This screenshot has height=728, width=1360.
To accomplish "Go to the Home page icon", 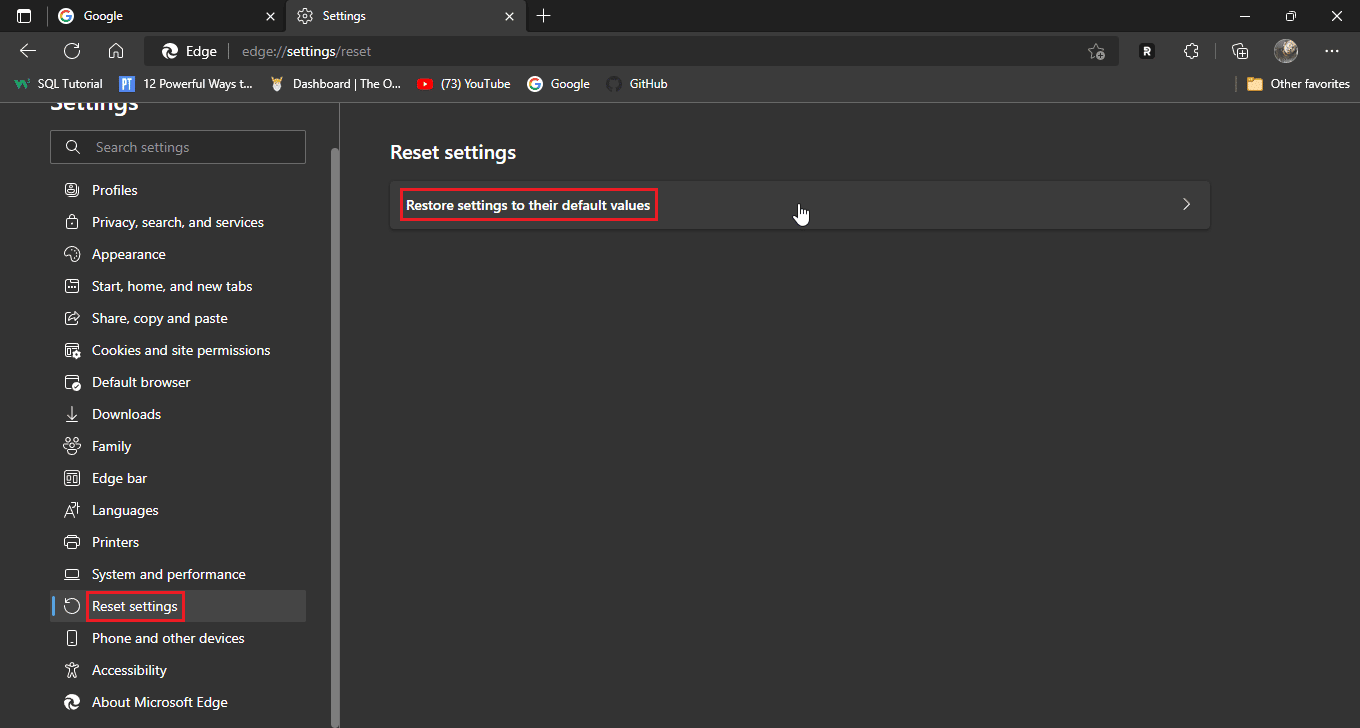I will (116, 51).
